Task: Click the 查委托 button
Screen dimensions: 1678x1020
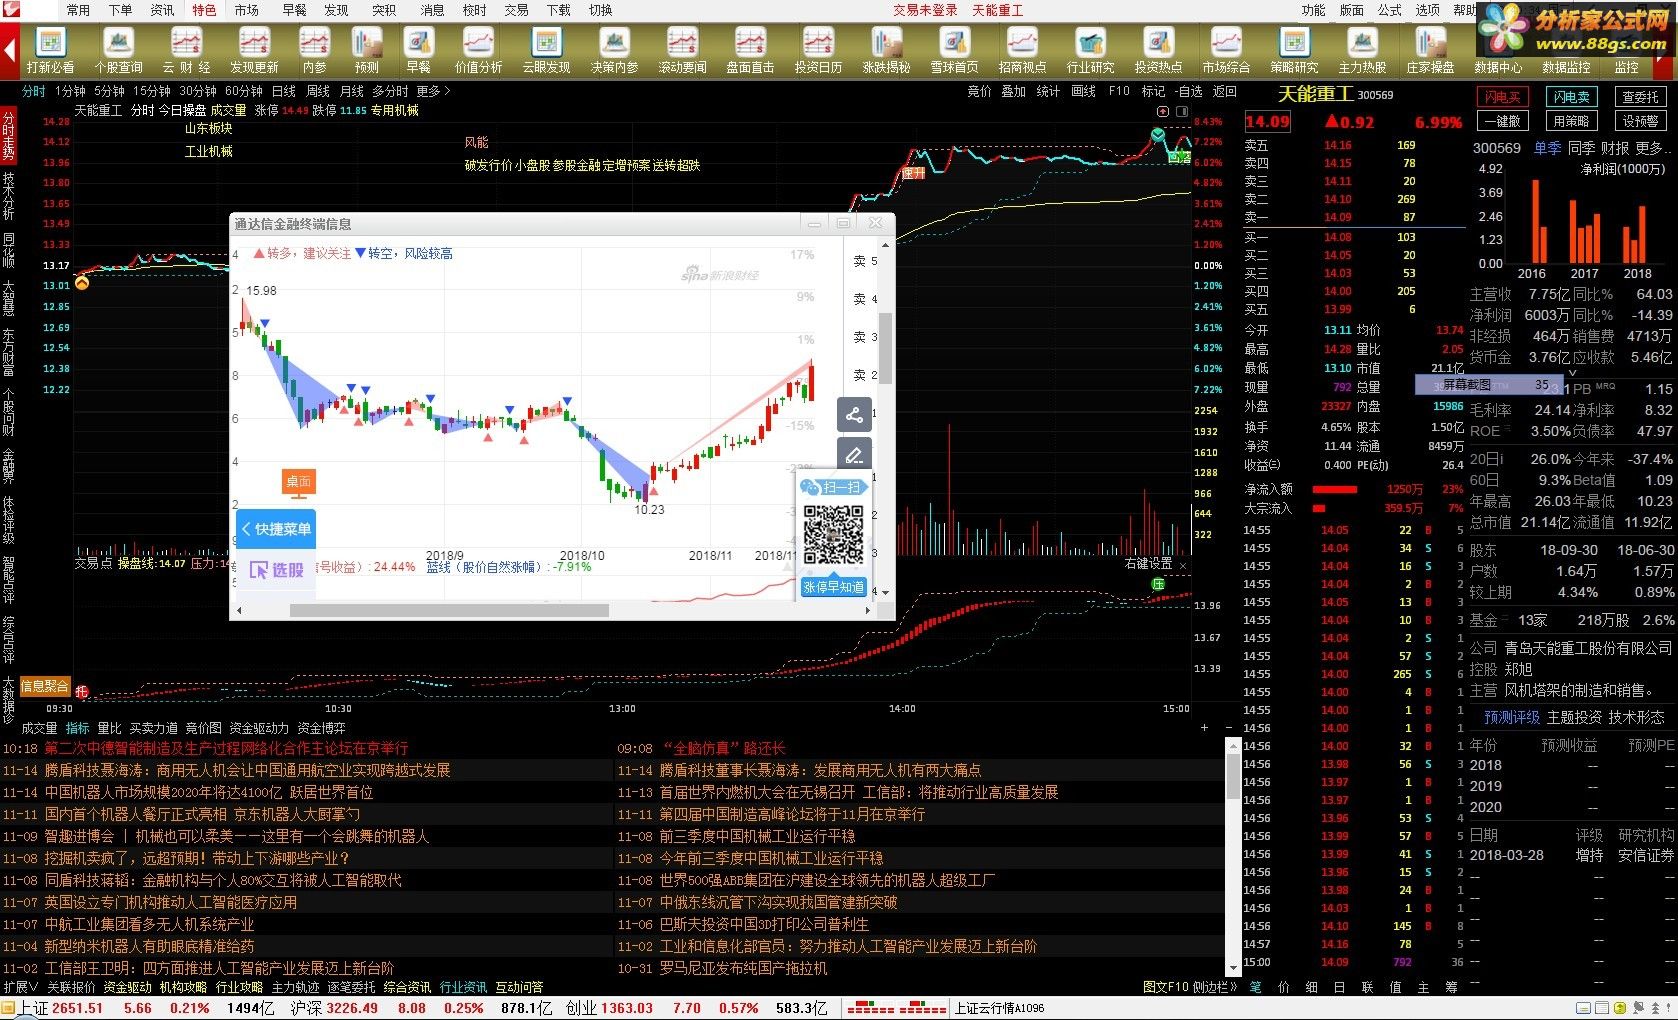Action: [x=1640, y=97]
